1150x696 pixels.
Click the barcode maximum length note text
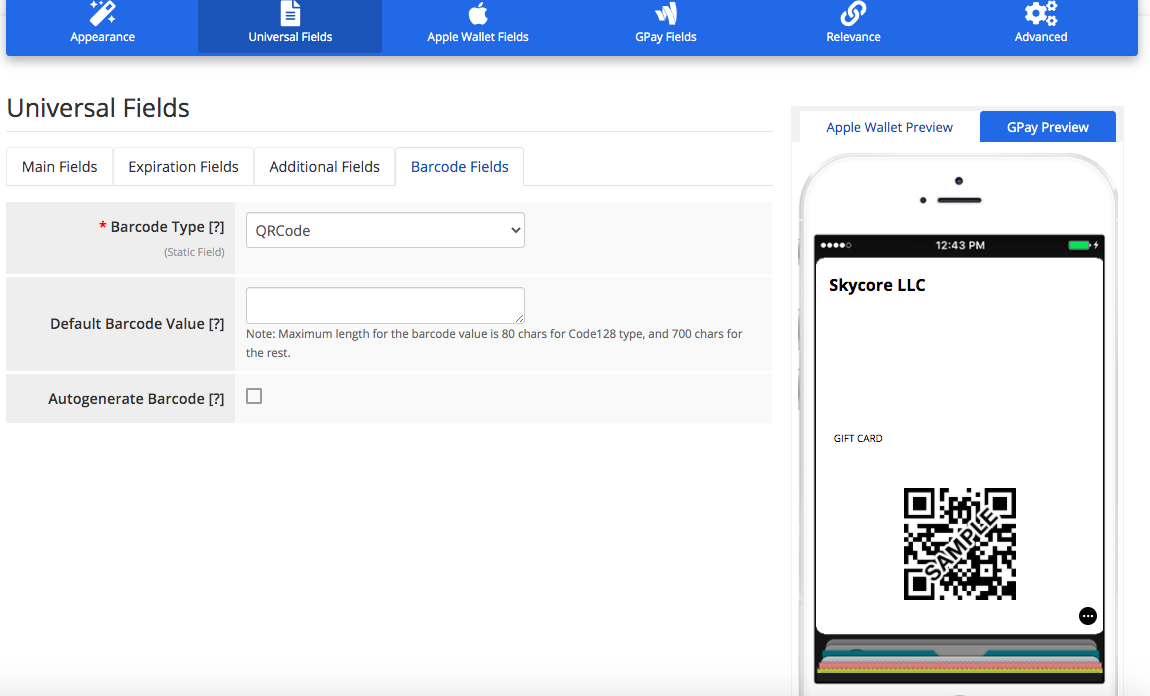pyautogui.click(x=494, y=342)
